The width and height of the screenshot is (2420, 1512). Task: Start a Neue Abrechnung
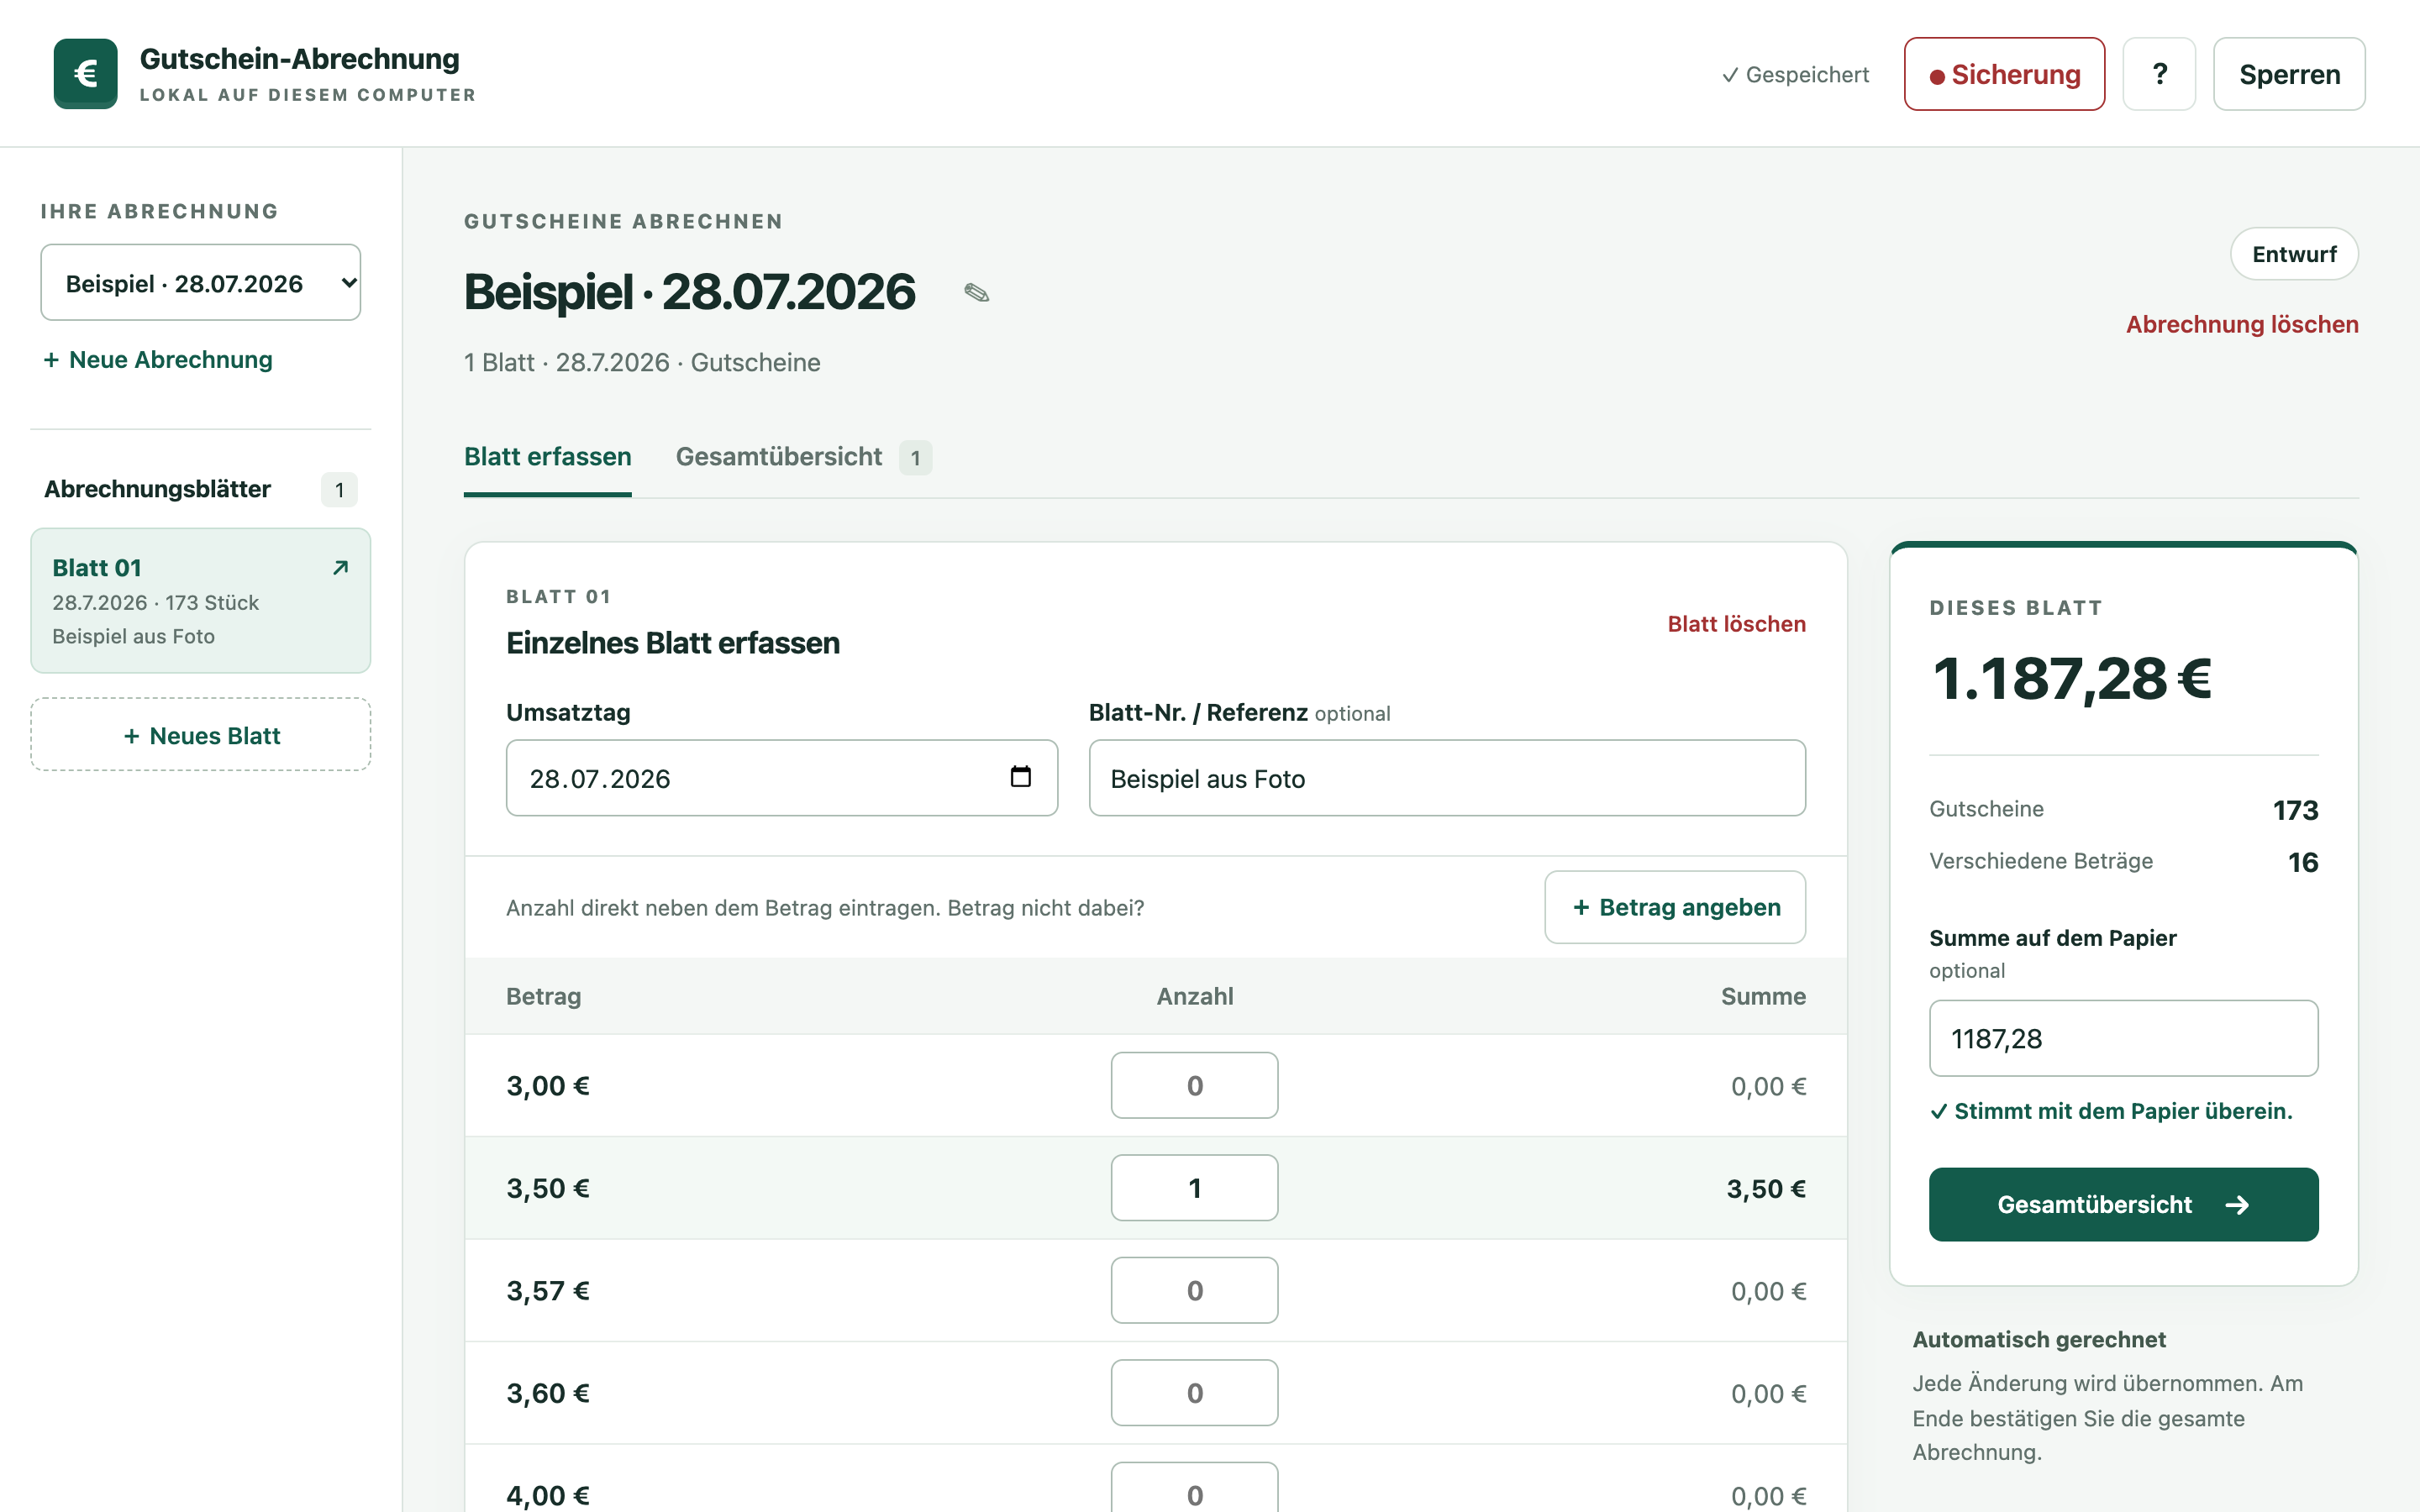tap(158, 360)
